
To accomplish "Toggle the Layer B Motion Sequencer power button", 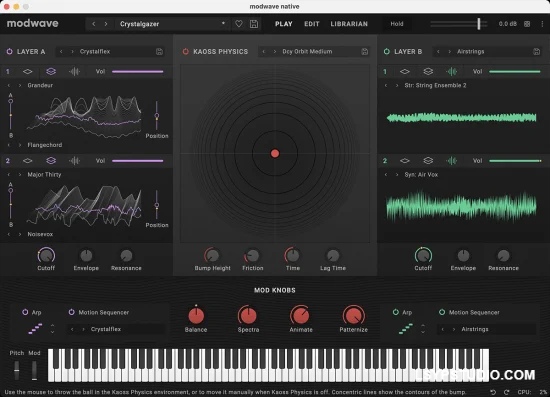I will (x=442, y=312).
